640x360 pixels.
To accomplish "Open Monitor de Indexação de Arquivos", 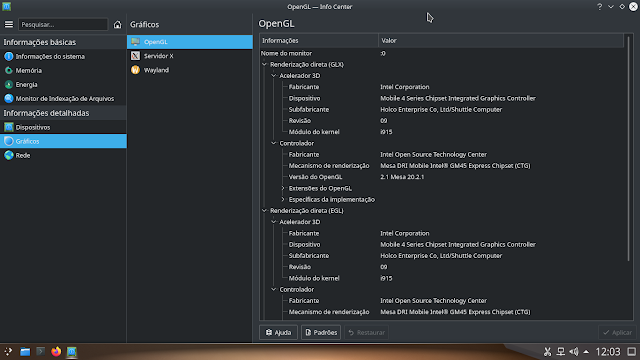I will [x=63, y=98].
